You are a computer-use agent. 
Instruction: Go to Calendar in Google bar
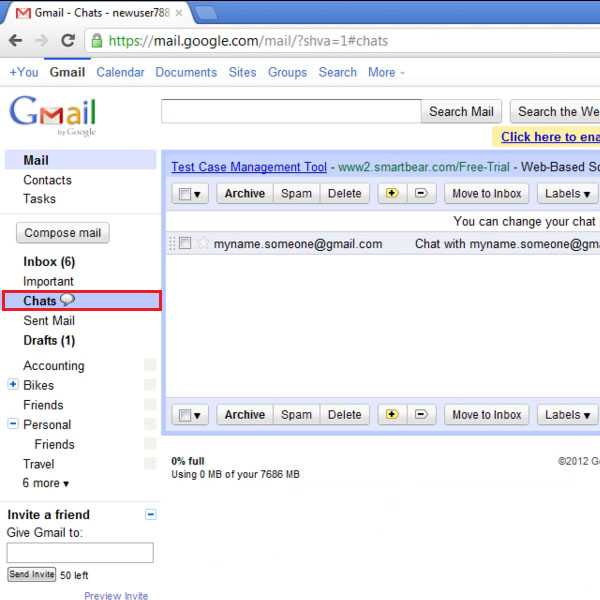[x=120, y=72]
